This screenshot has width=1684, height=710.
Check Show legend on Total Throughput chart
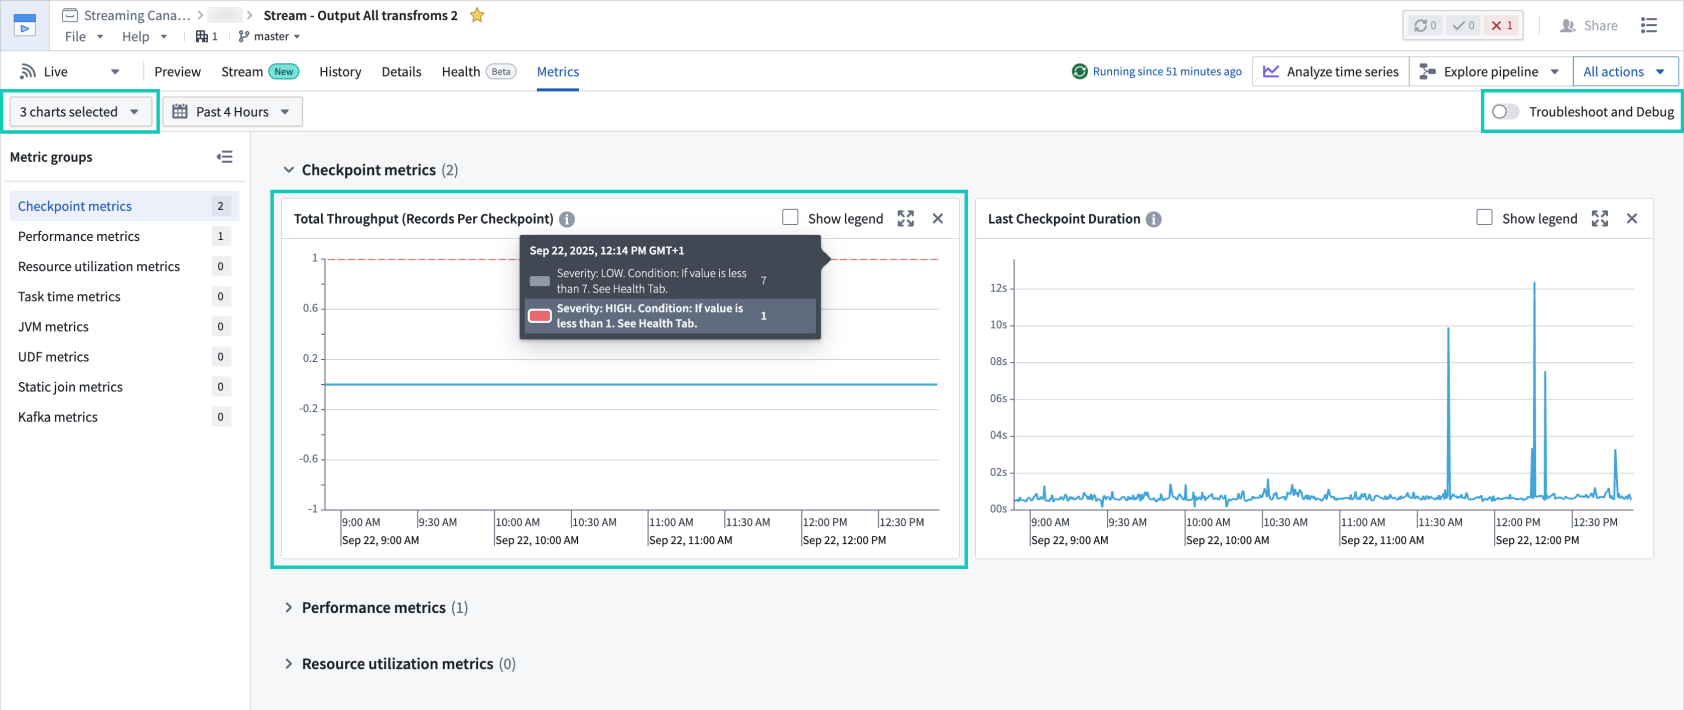pos(791,218)
